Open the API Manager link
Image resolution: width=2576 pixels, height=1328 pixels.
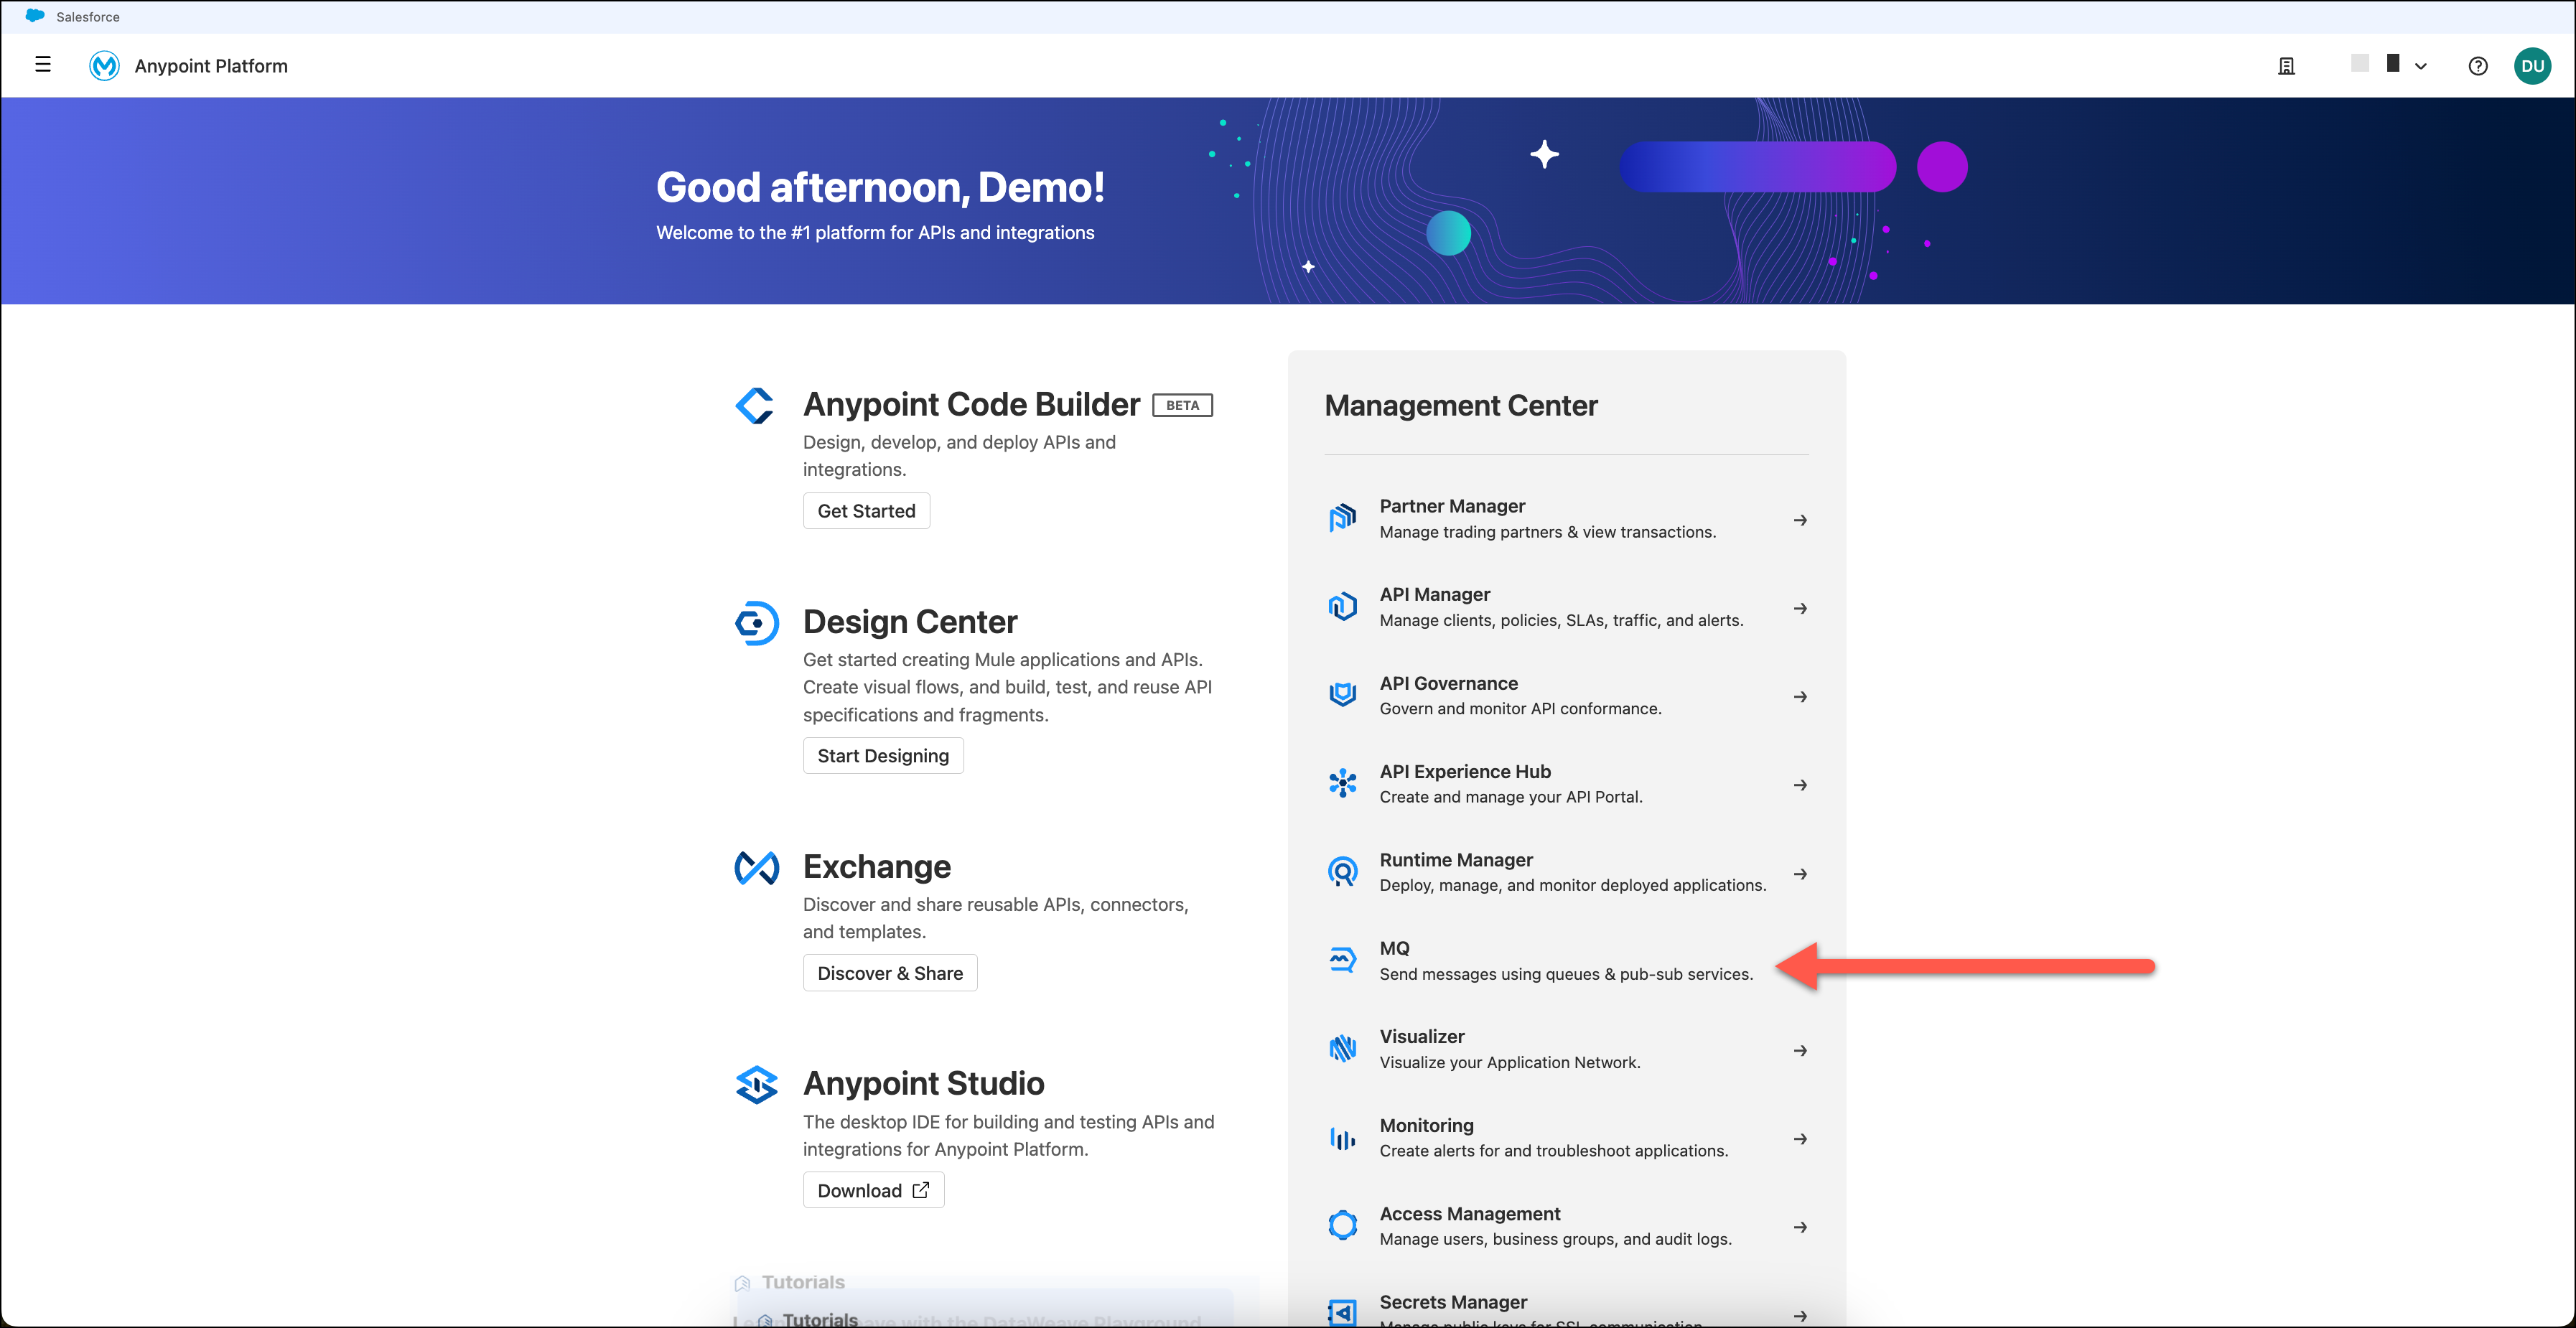click(x=1435, y=594)
